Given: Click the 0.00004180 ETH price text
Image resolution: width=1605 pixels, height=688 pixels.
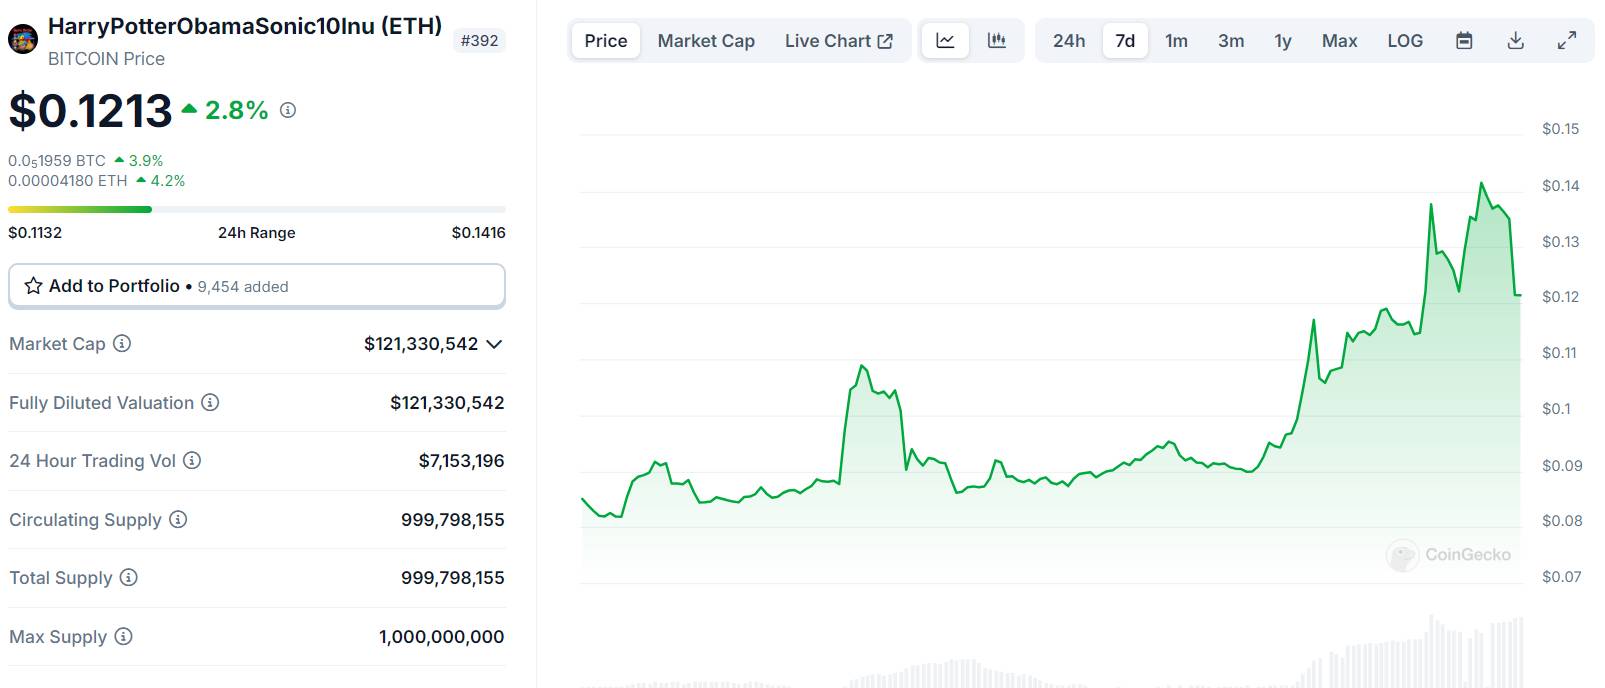Looking at the screenshot, I should pos(68,181).
